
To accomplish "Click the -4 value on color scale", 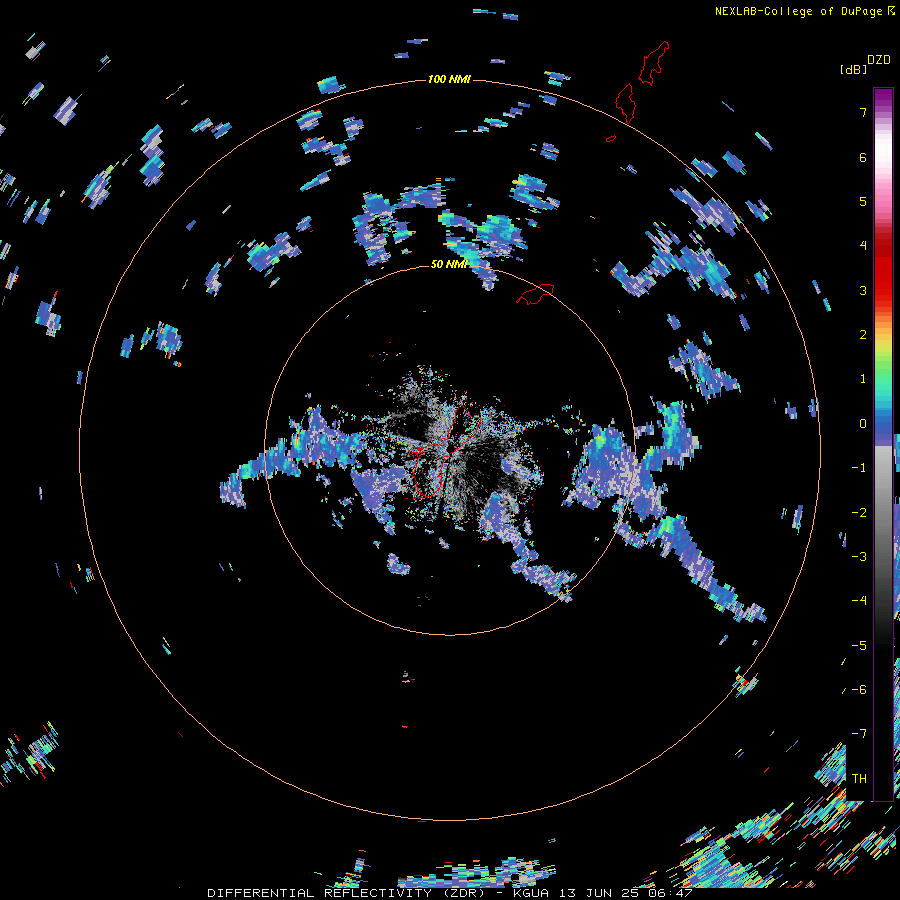I will click(859, 600).
